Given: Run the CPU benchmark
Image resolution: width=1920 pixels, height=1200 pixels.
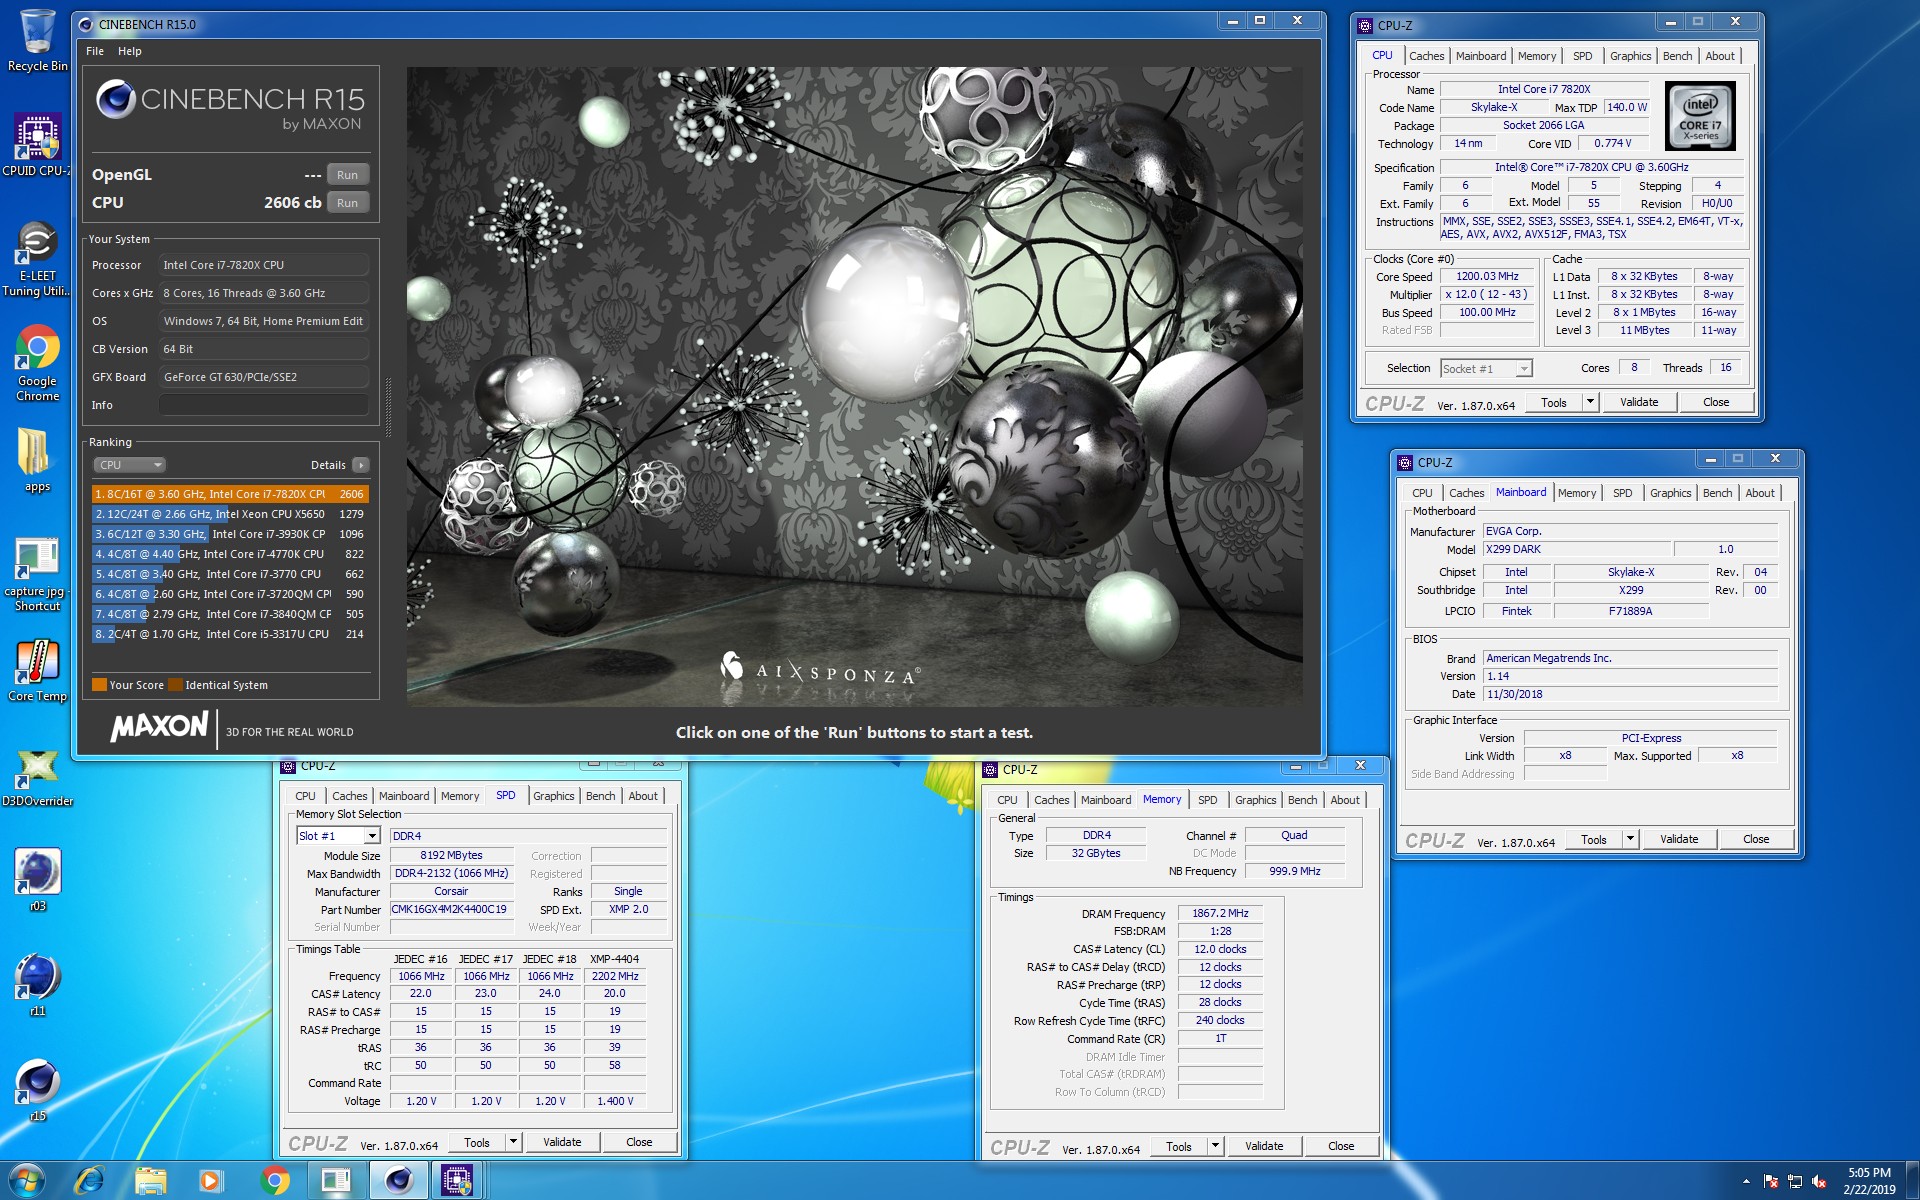Looking at the screenshot, I should click(347, 203).
